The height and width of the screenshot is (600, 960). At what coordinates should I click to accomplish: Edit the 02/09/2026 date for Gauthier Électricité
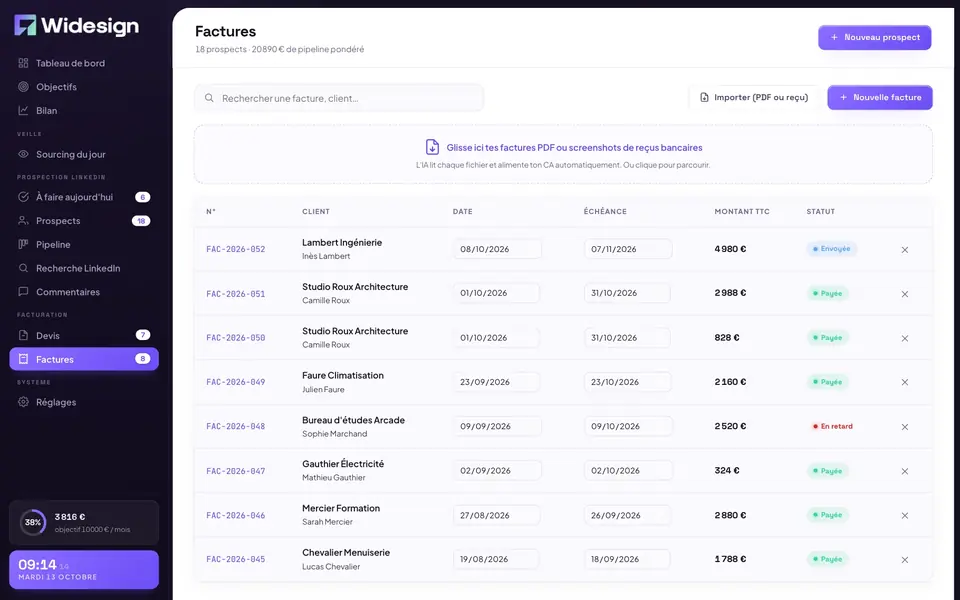497,471
